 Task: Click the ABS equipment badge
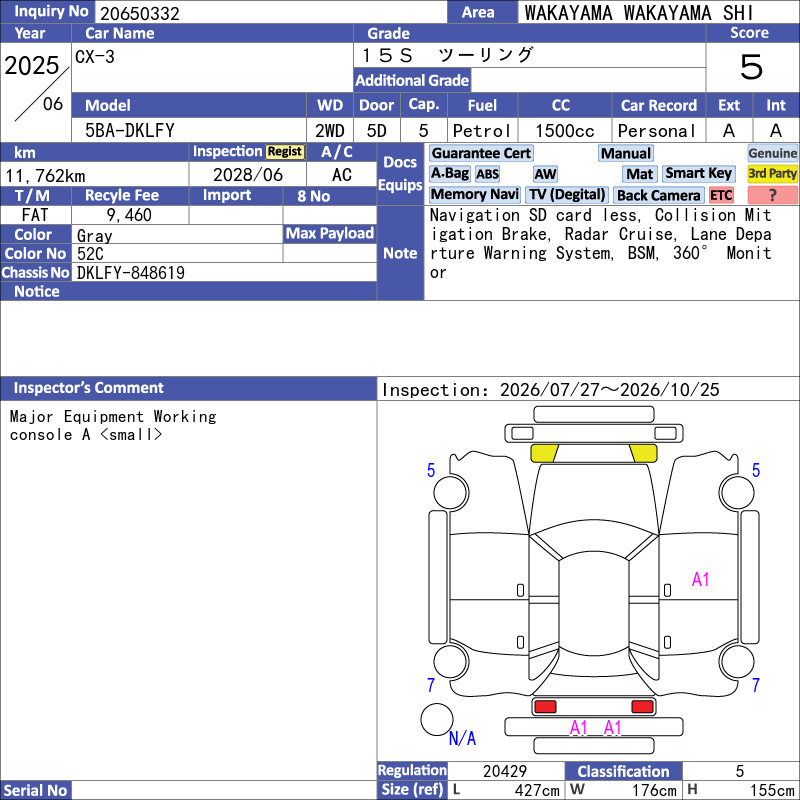click(x=487, y=174)
